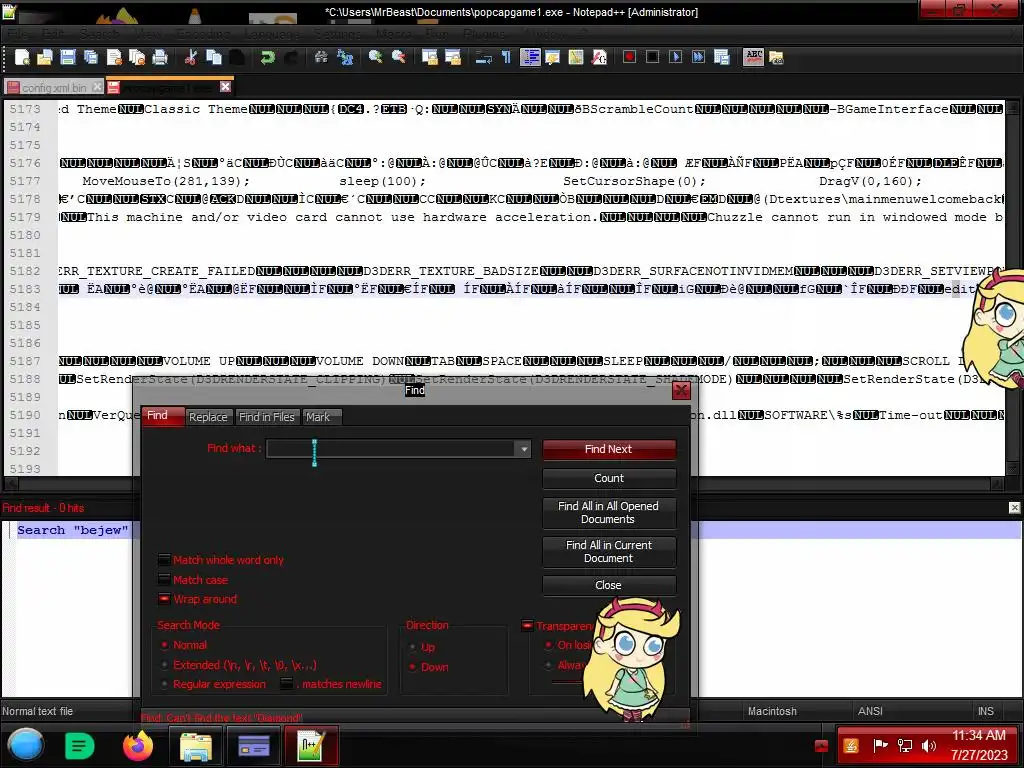This screenshot has height=768, width=1024.
Task: Open File Explorer from the taskbar
Action: (x=196, y=746)
